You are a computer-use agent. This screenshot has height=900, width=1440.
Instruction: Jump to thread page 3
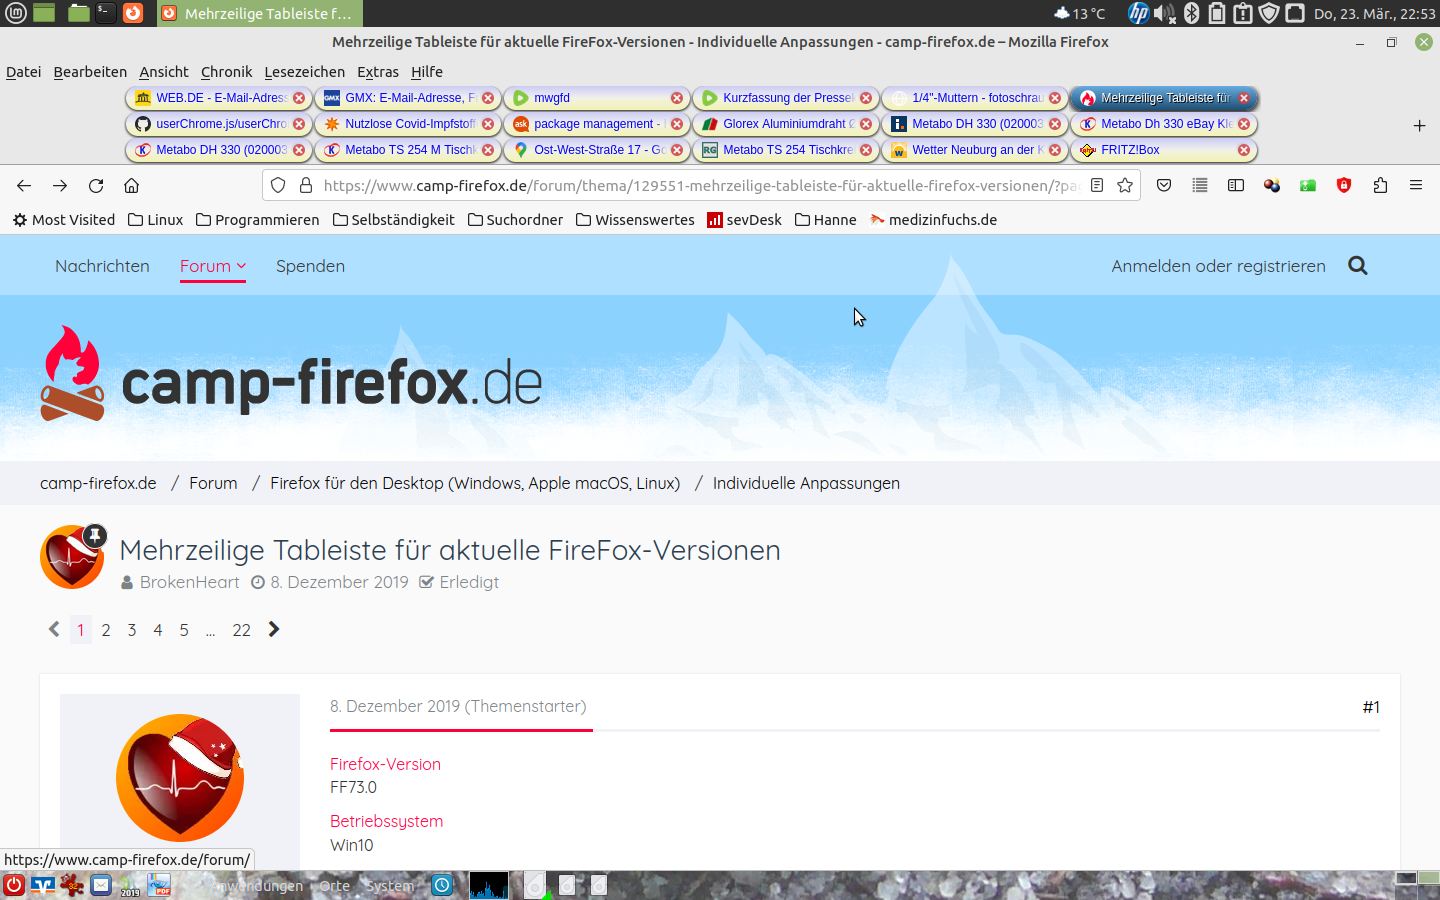pos(132,630)
